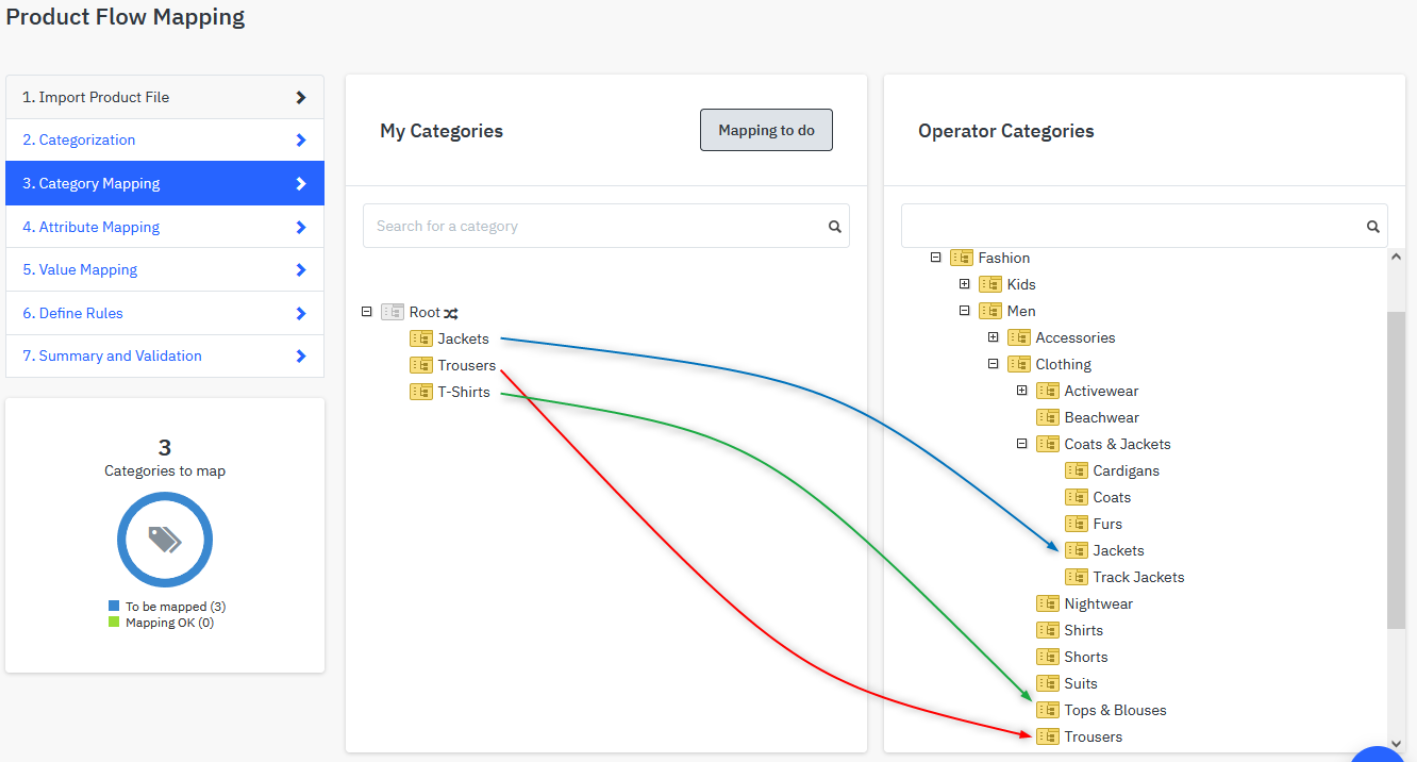Click the Mapping to do button
The height and width of the screenshot is (762, 1417).
pyautogui.click(x=766, y=130)
